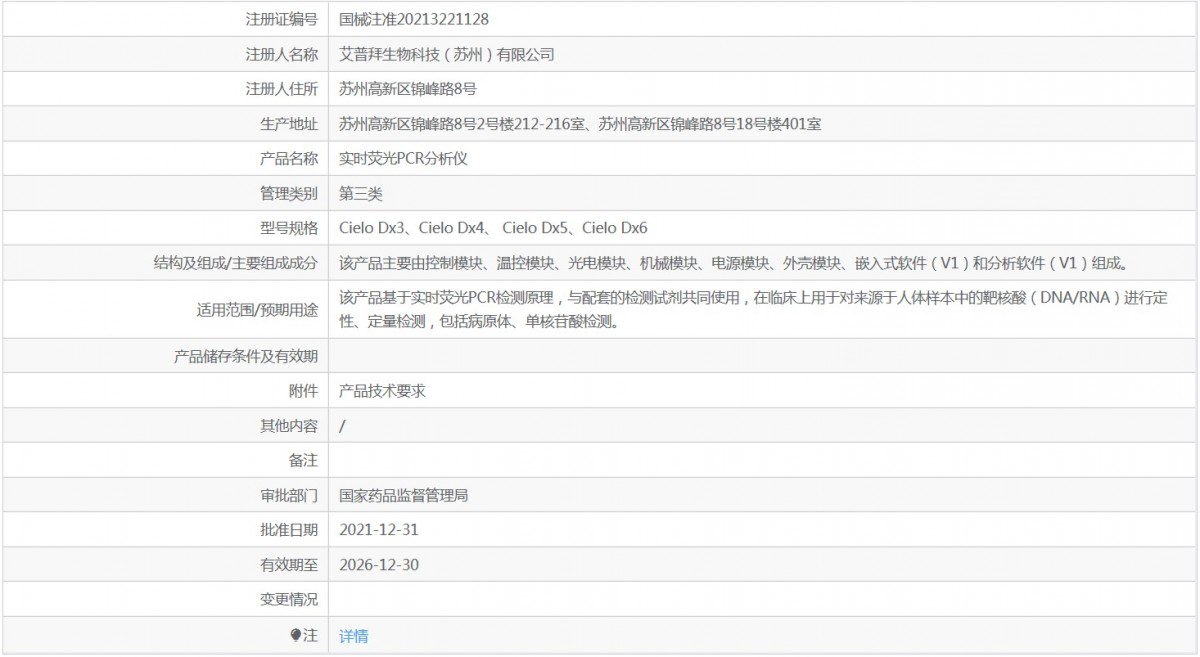Click the 型号规格 label
The height and width of the screenshot is (657, 1200).
click(289, 228)
